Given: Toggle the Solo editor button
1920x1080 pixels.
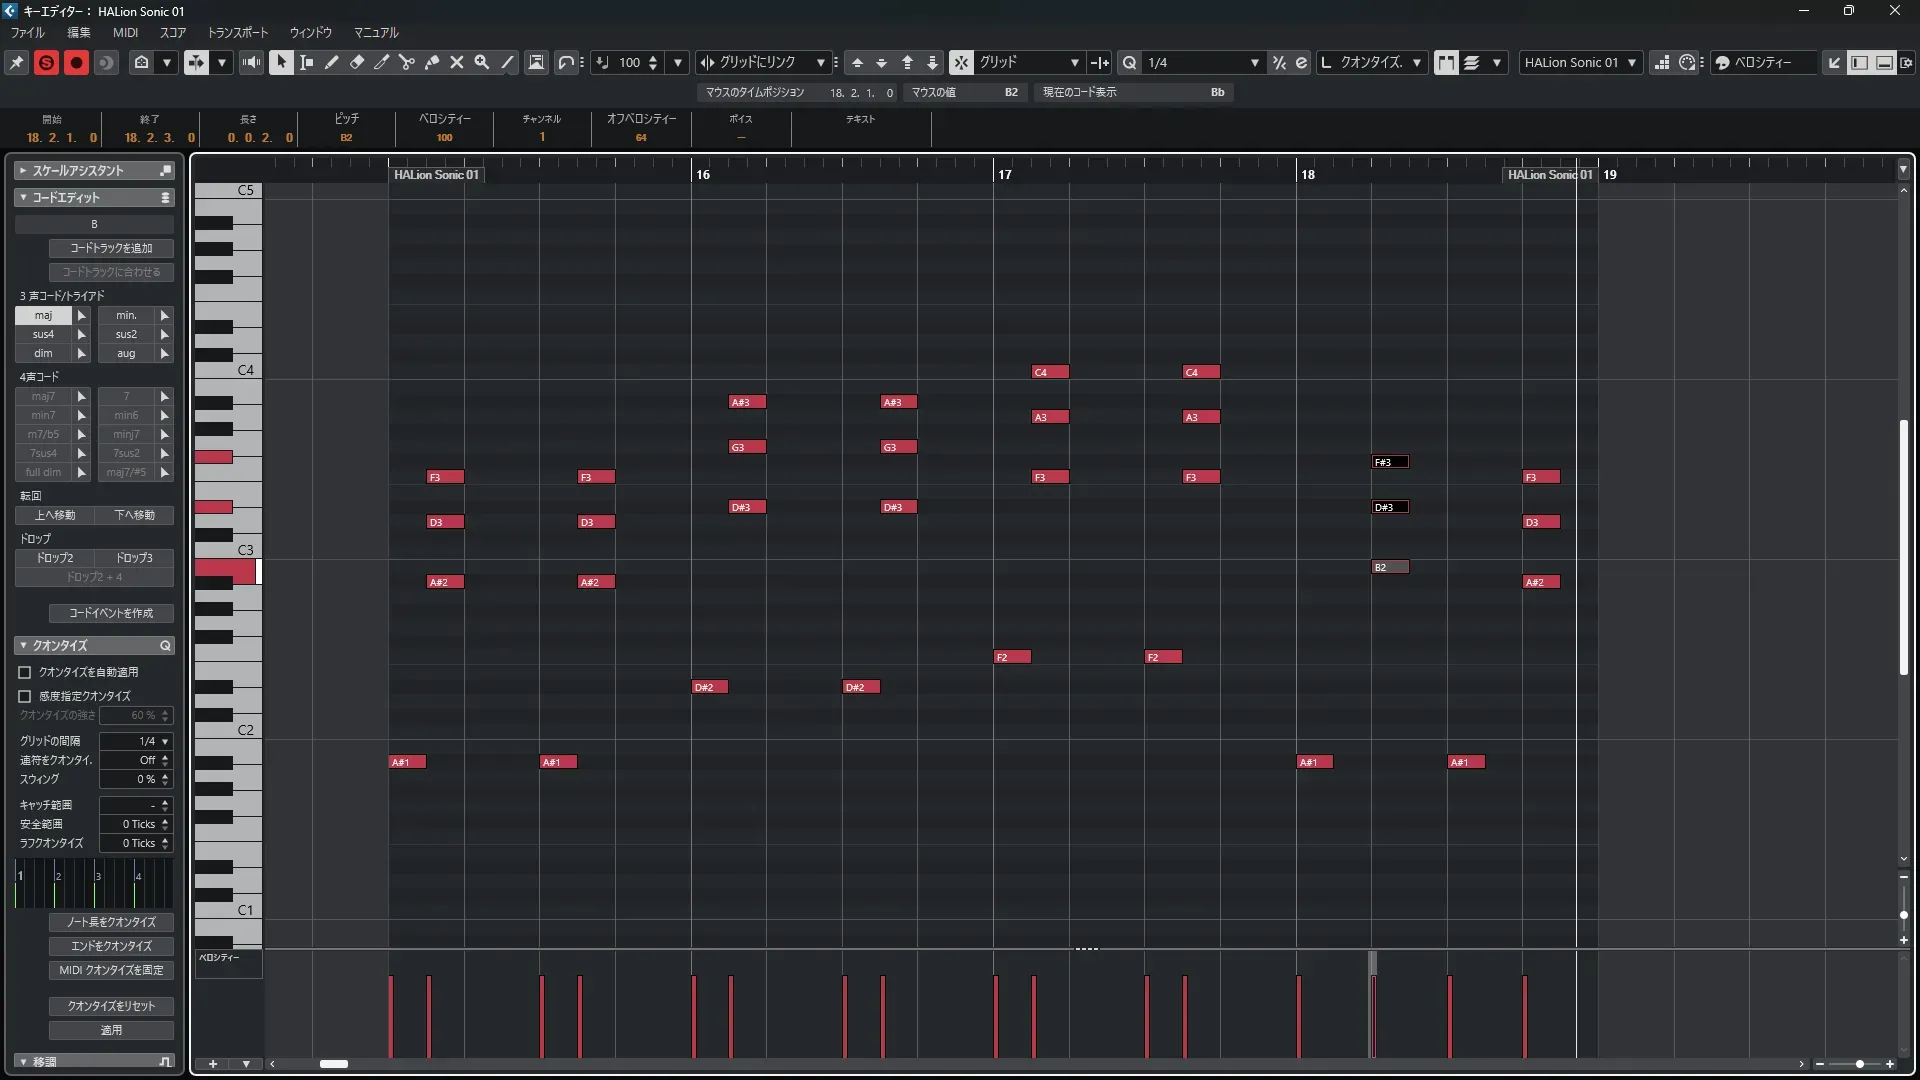Looking at the screenshot, I should click(x=46, y=62).
